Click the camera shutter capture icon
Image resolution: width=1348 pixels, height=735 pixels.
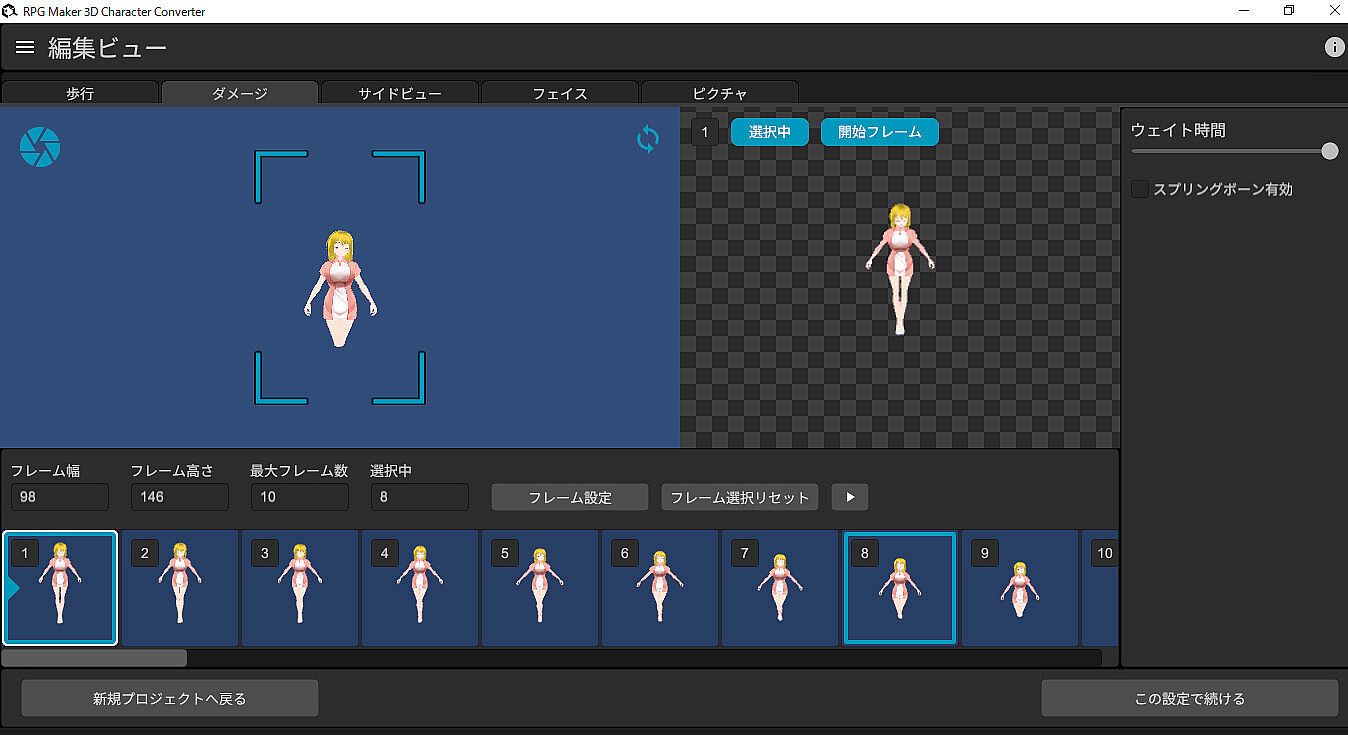40,147
